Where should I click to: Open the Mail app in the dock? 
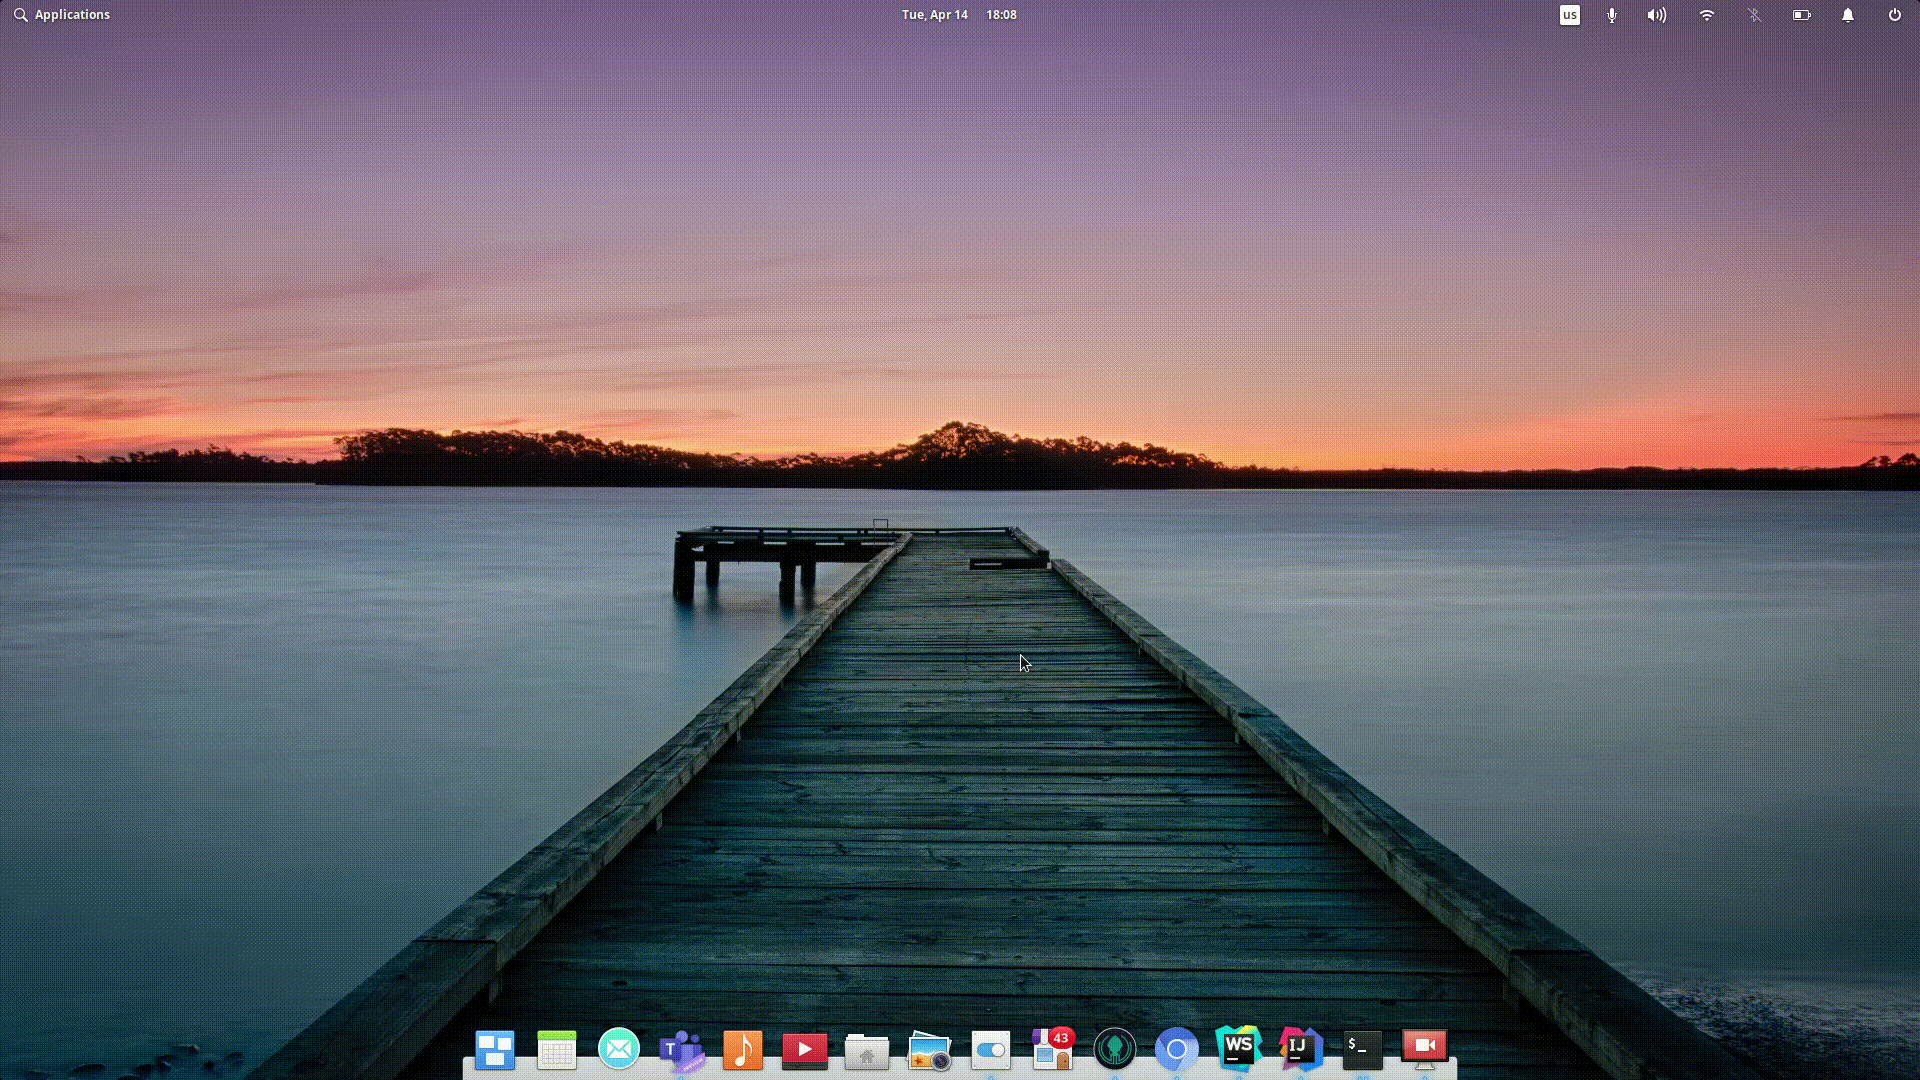tap(619, 1049)
